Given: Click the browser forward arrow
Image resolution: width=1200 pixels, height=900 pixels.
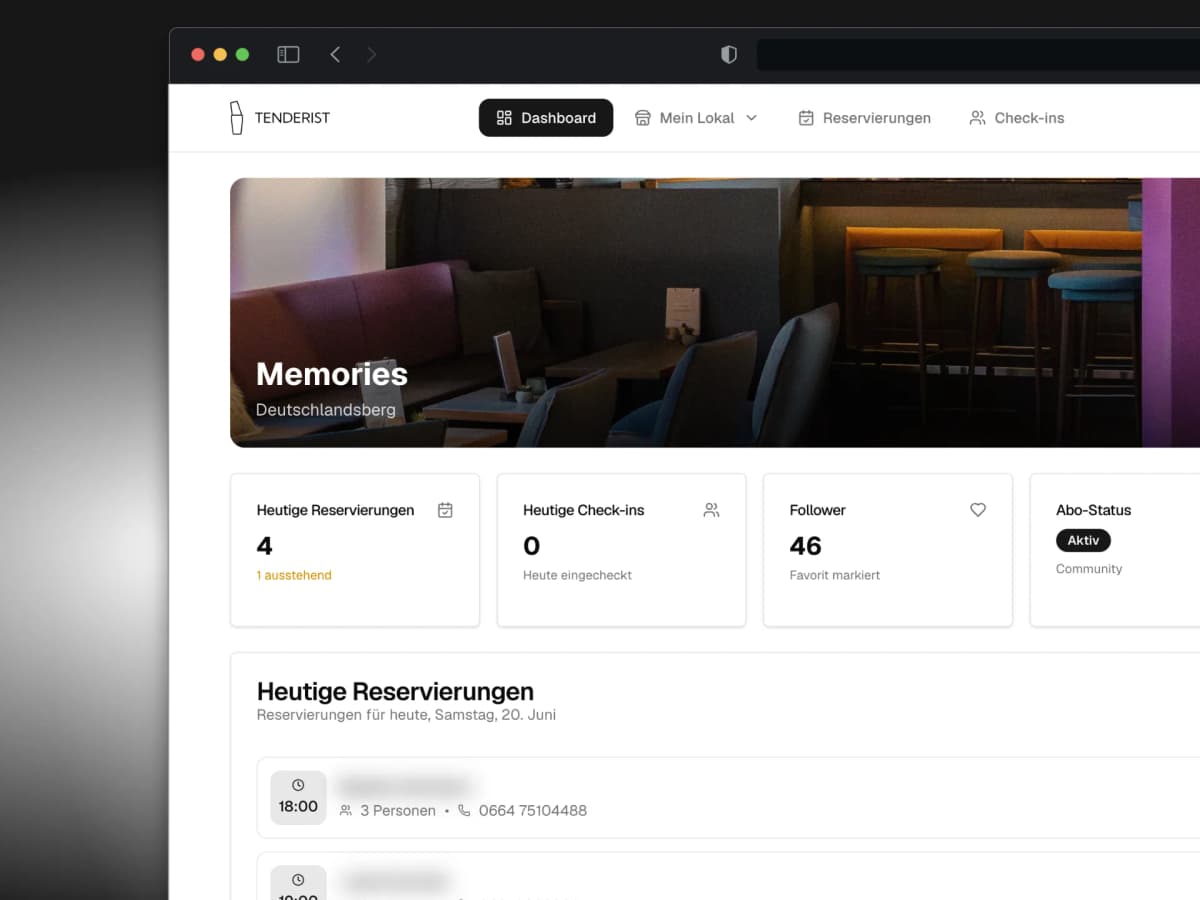Looking at the screenshot, I should click(x=372, y=55).
